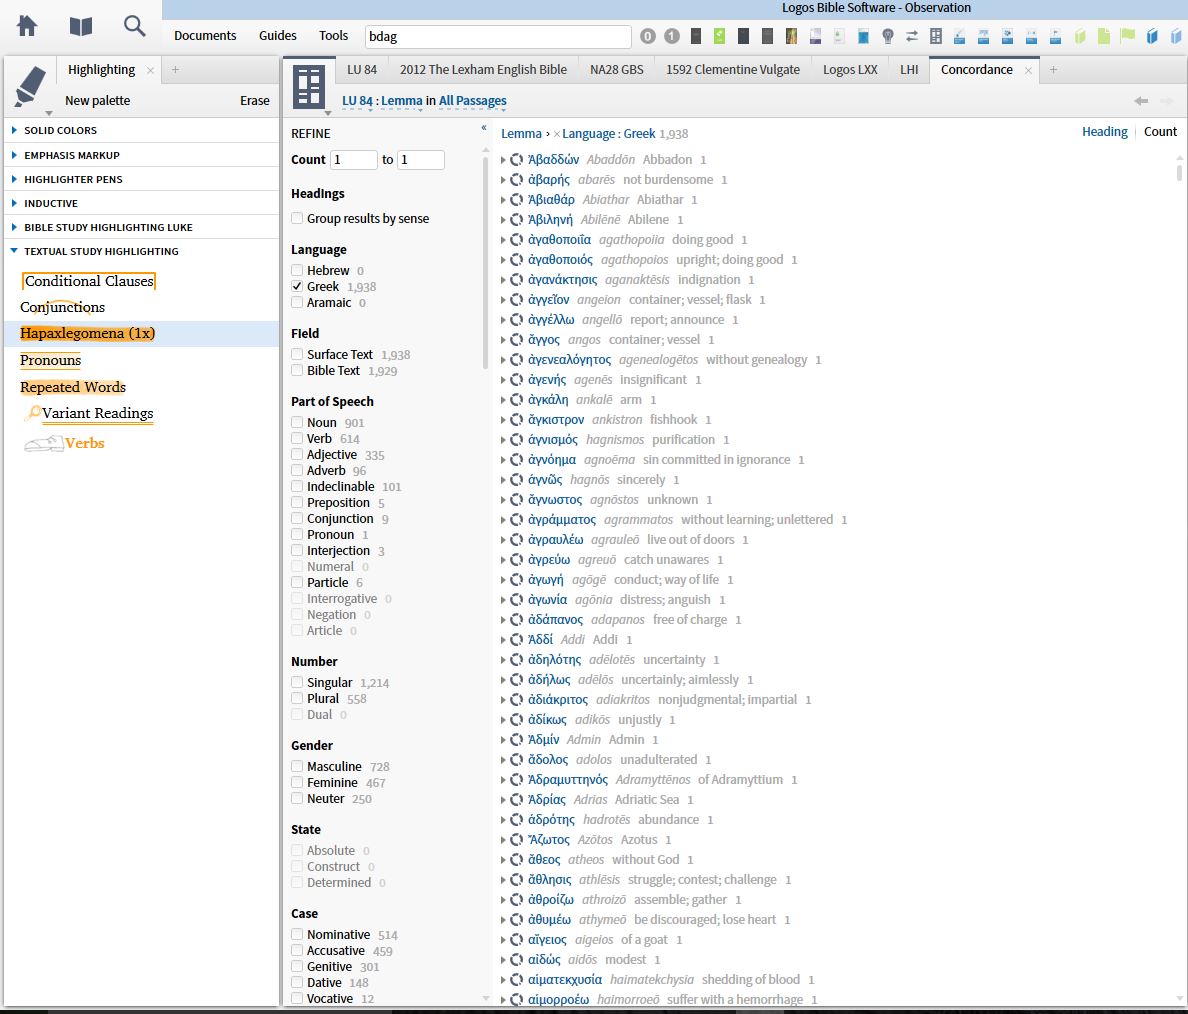Viewport: 1188px width, 1014px height.
Task: Open the Guides menu
Action: (277, 36)
